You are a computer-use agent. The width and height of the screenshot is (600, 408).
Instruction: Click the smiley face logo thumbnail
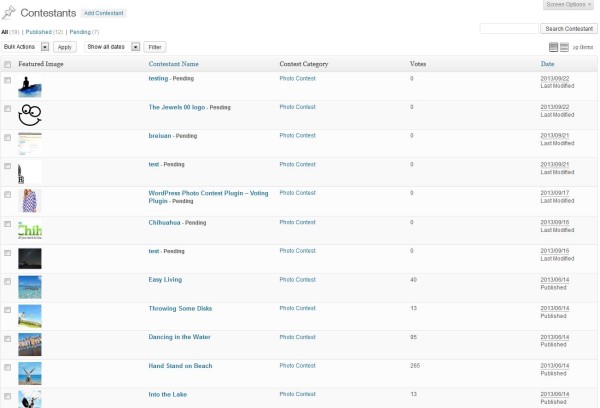30,115
